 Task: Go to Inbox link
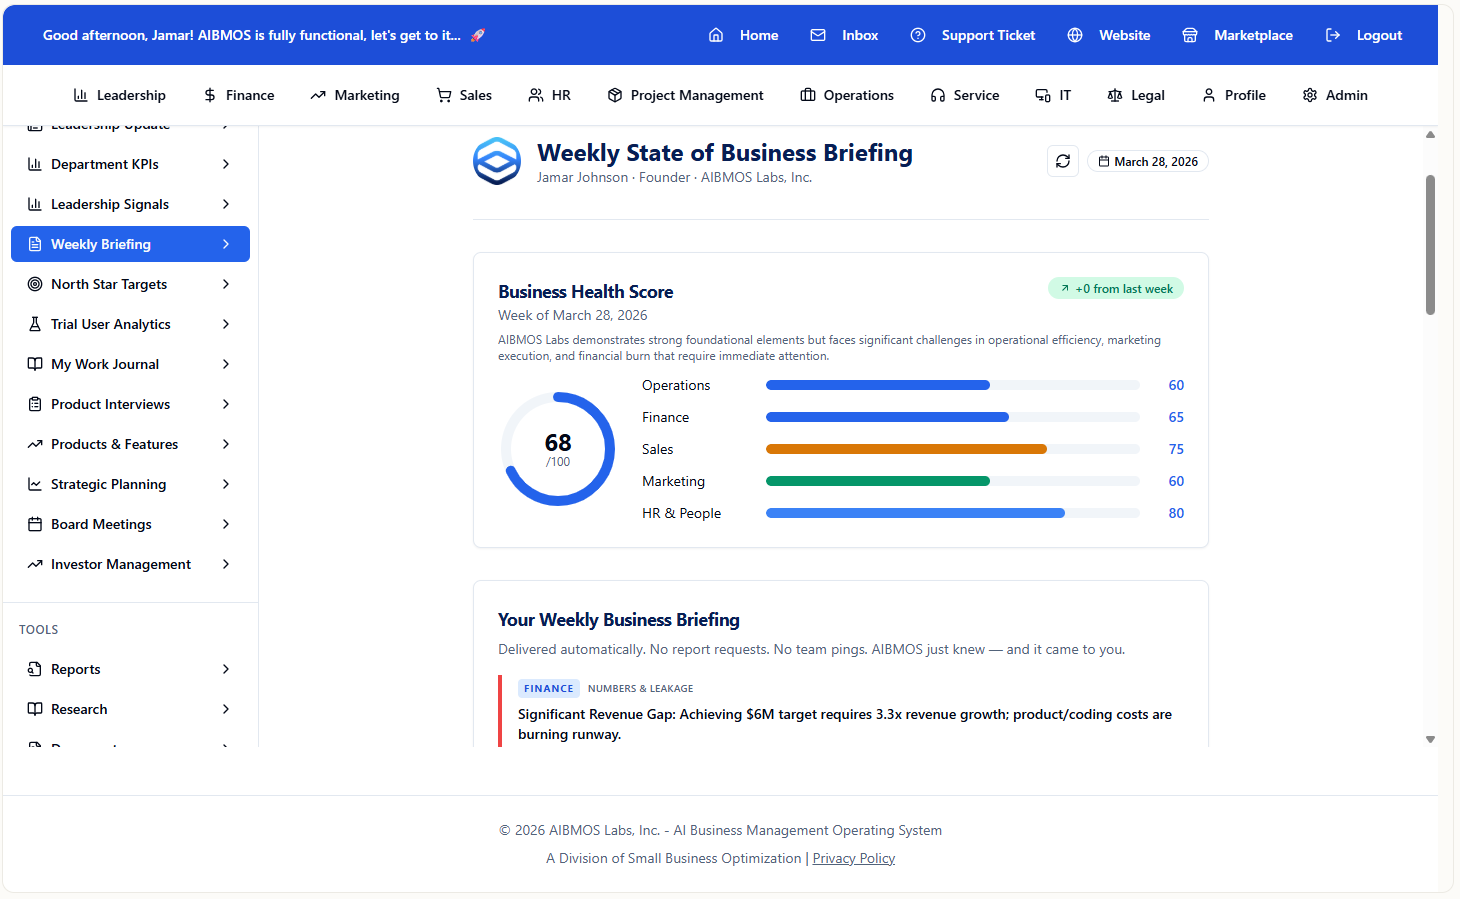pos(844,35)
